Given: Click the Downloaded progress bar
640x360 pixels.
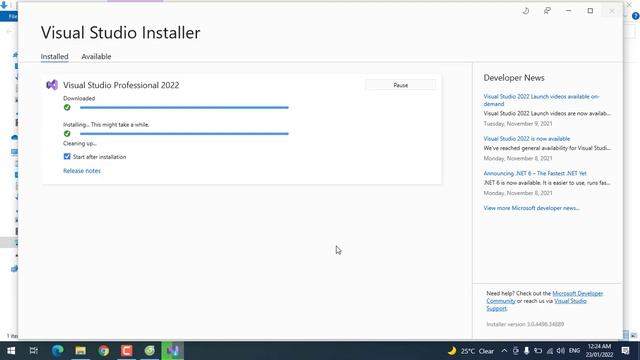Looking at the screenshot, I should click(x=184, y=107).
